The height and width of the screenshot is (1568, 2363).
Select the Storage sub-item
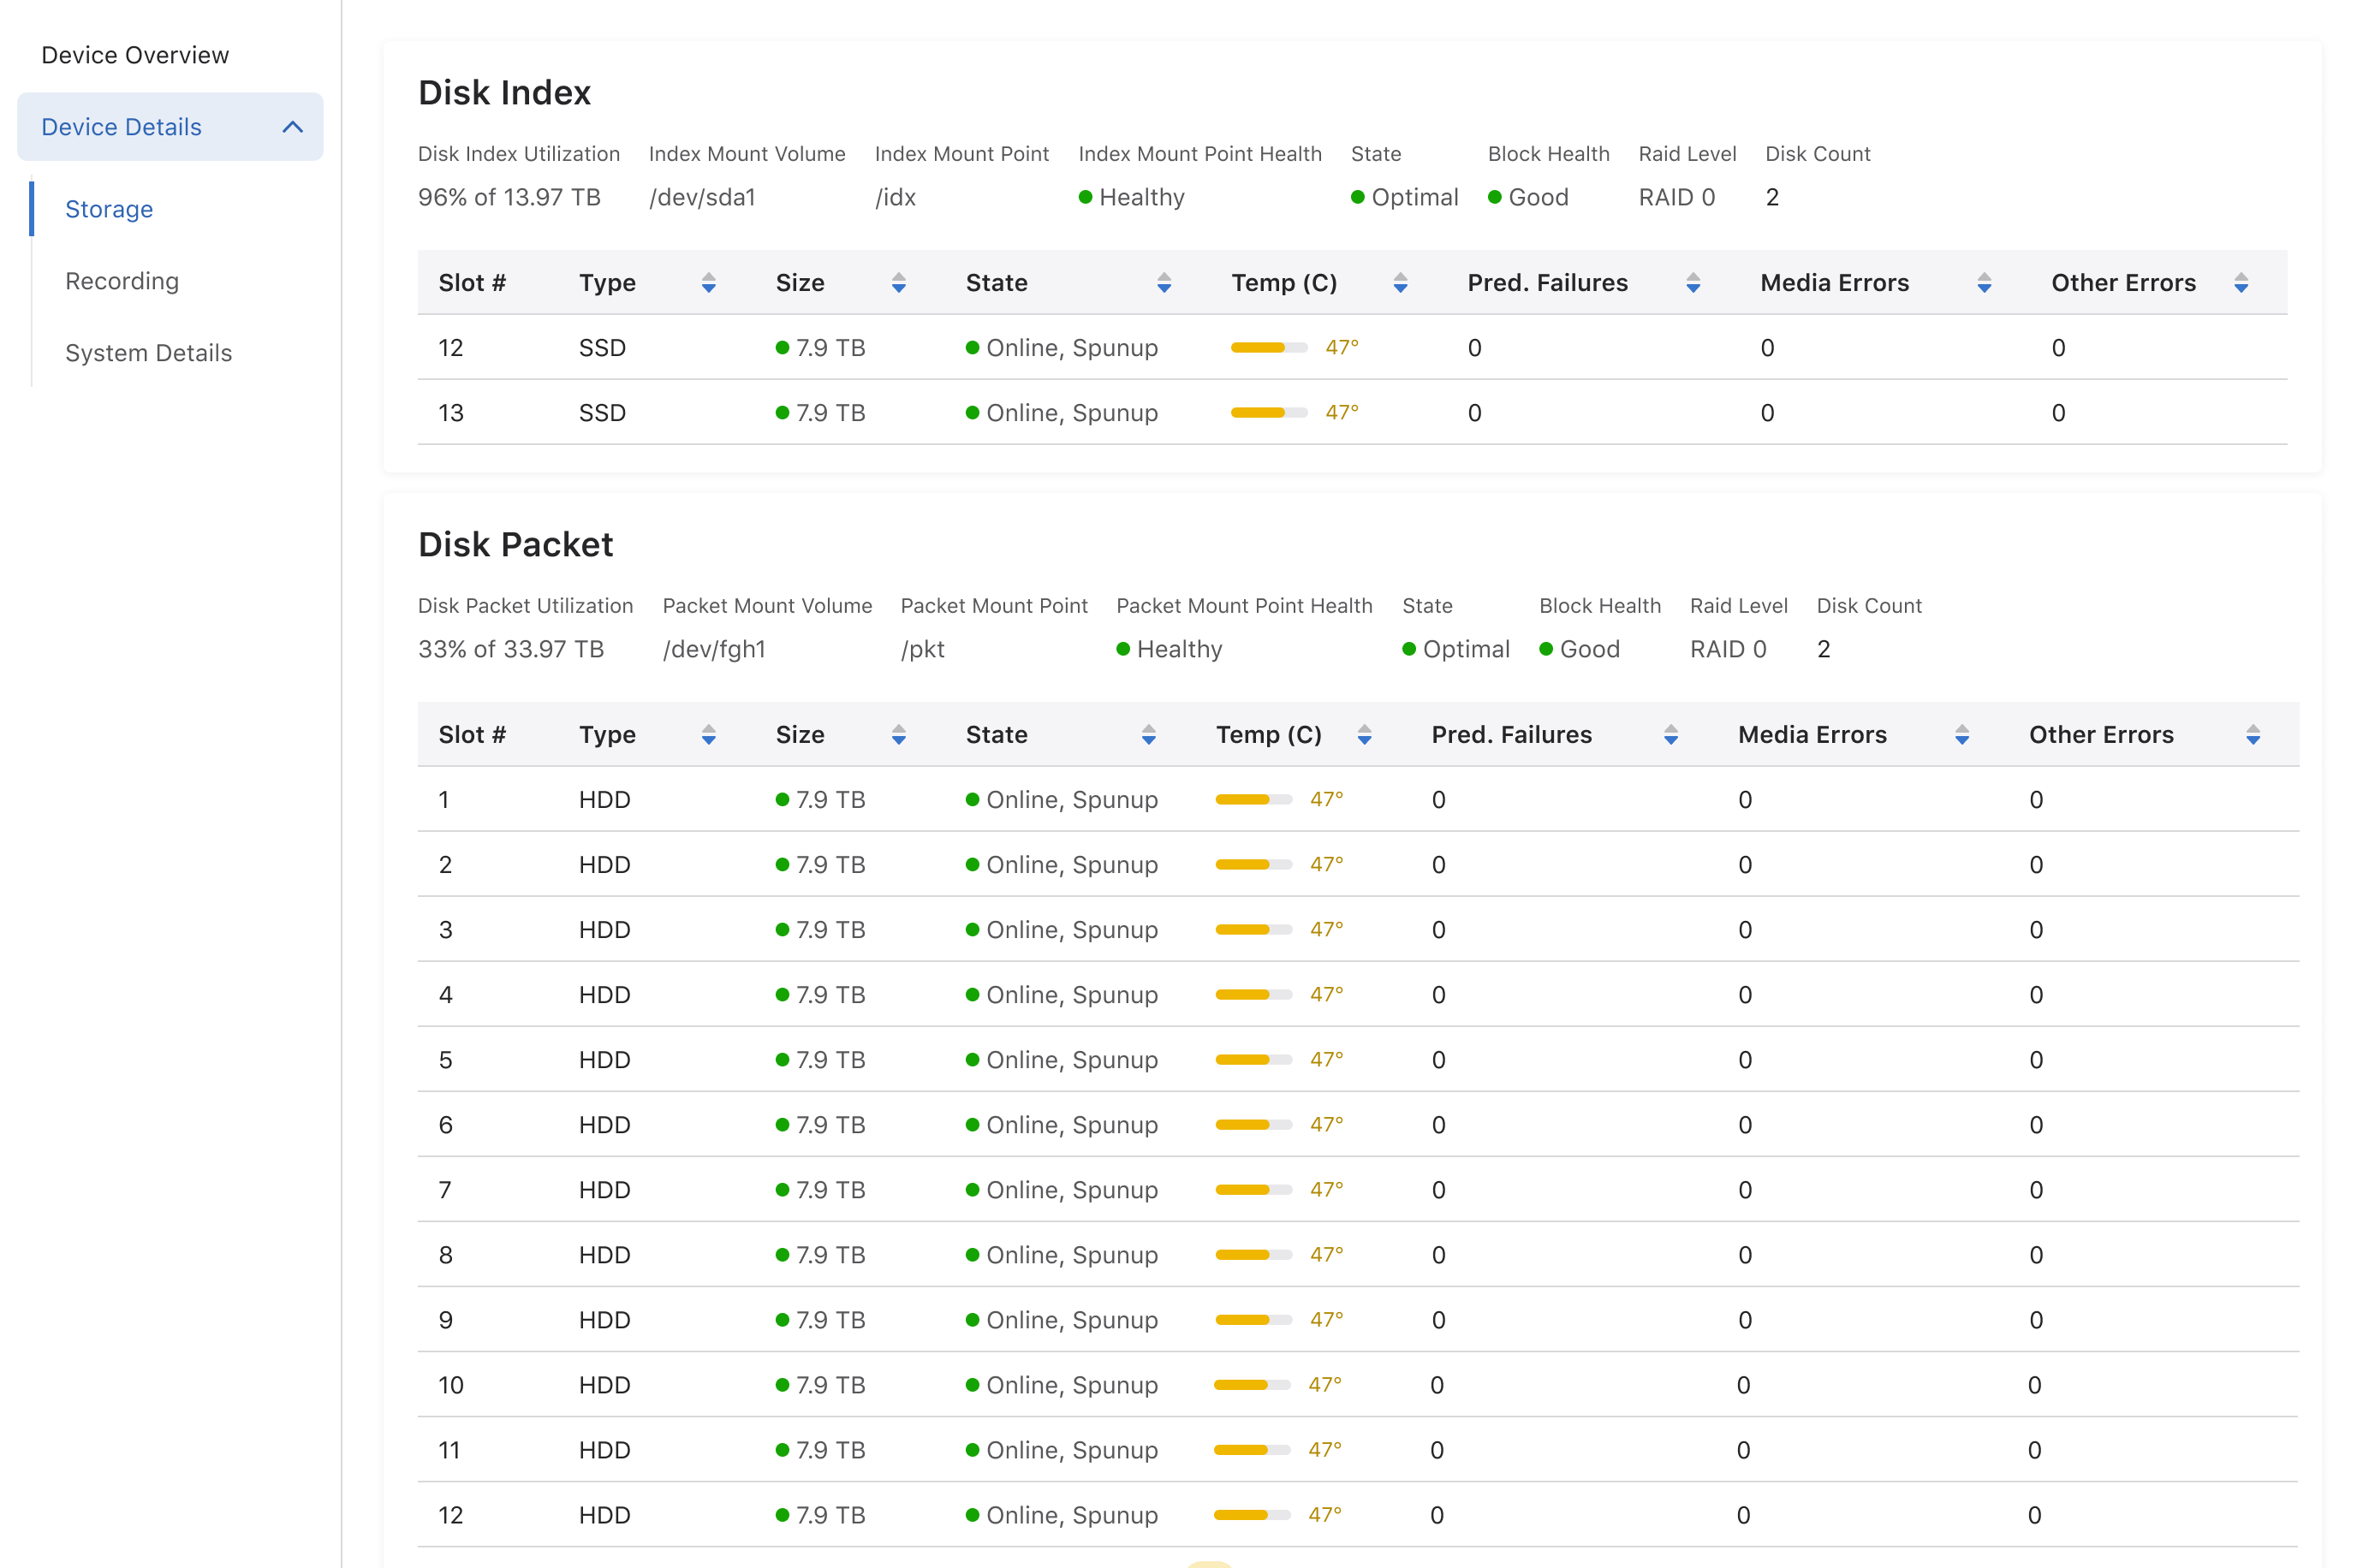[109, 209]
